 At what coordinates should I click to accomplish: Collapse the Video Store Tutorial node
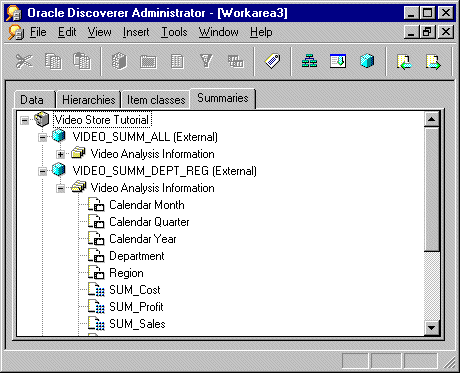tap(25, 120)
